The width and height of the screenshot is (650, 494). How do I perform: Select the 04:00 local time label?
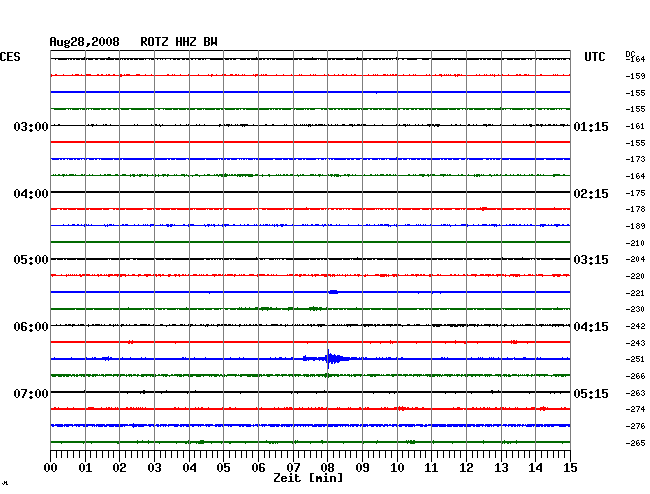point(31,194)
